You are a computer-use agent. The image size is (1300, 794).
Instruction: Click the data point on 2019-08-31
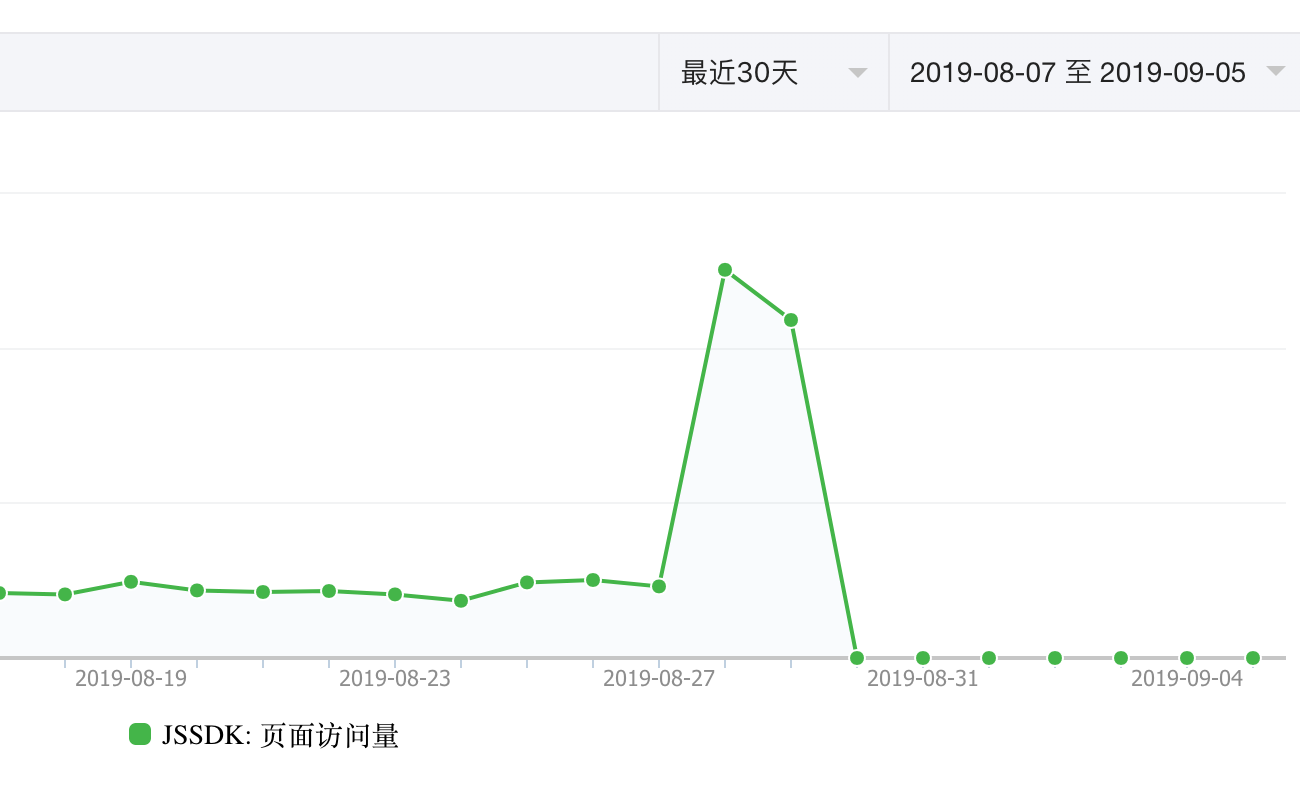(x=923, y=658)
